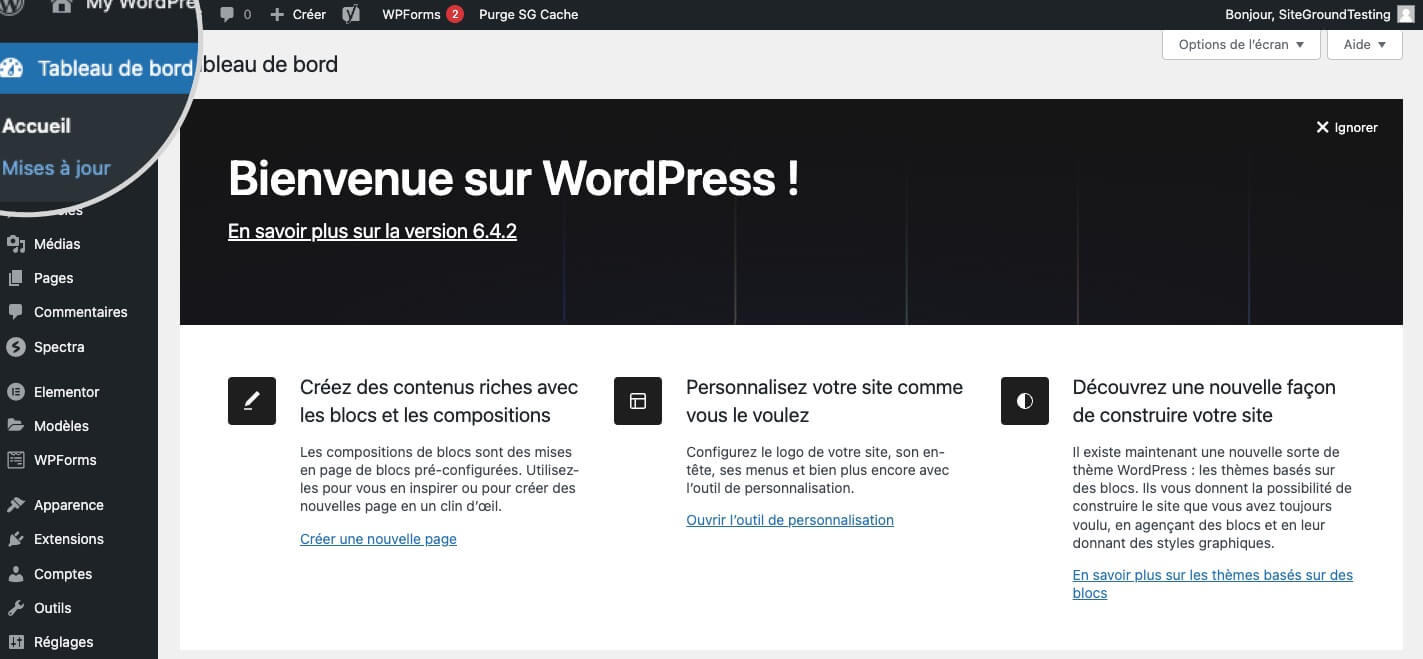Click heading Personnalisez votre site comme vous le voulez
Image resolution: width=1423 pixels, height=659 pixels.
click(x=824, y=401)
